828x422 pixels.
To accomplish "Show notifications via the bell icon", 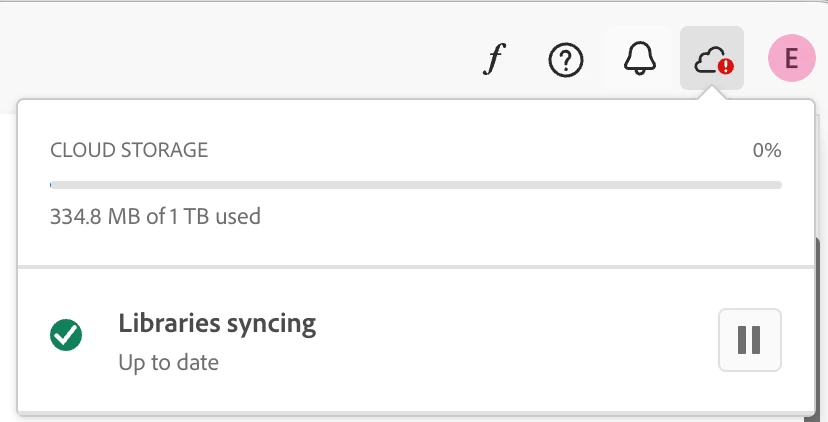I will coord(639,60).
